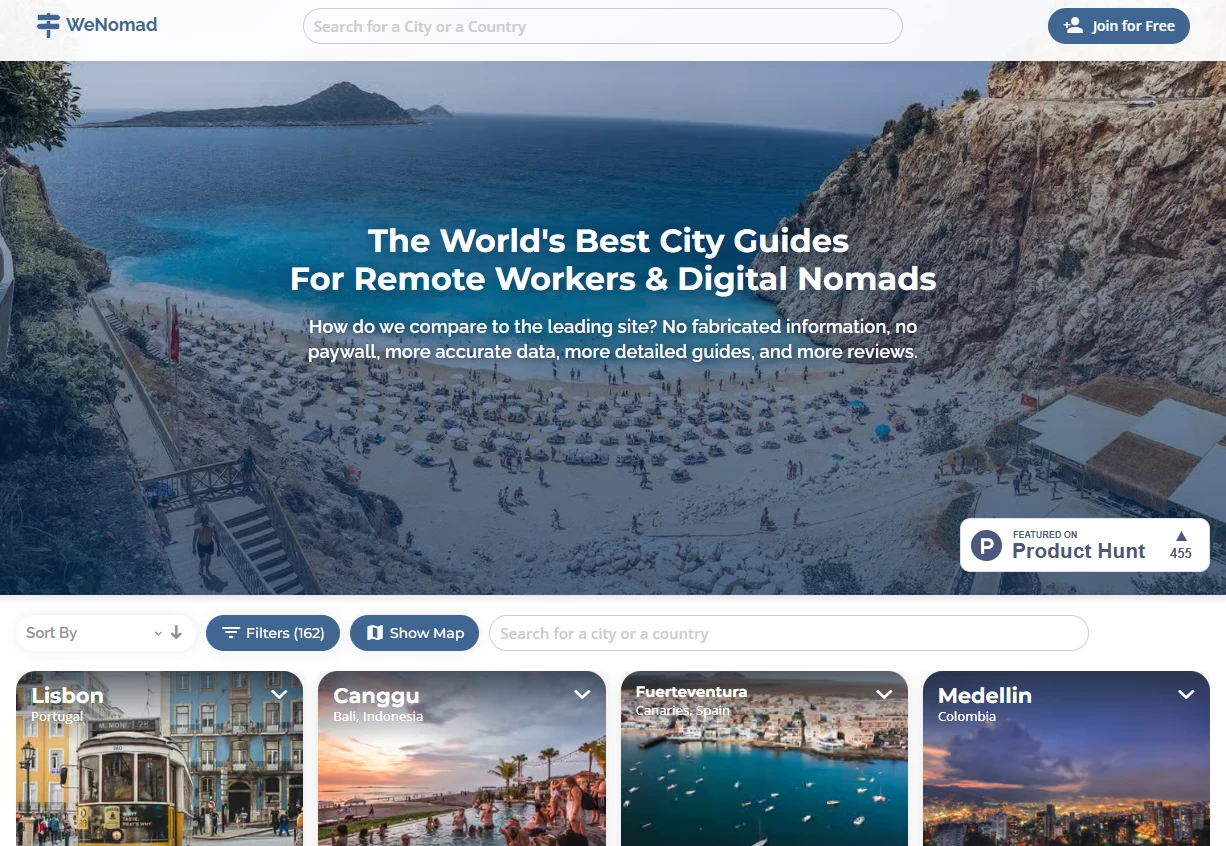This screenshot has height=846, width=1226.
Task: Select the Canggu sunset pool photo
Action: coord(461,790)
